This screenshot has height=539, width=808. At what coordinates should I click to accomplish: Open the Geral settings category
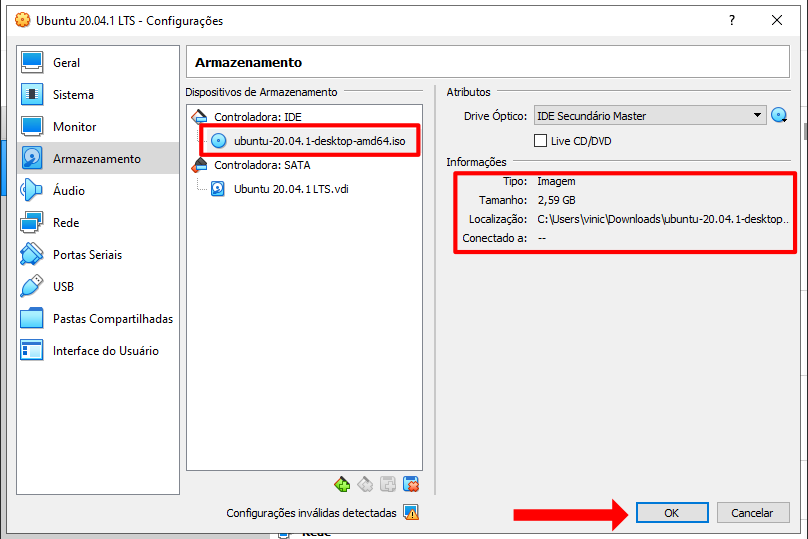click(x=98, y=63)
